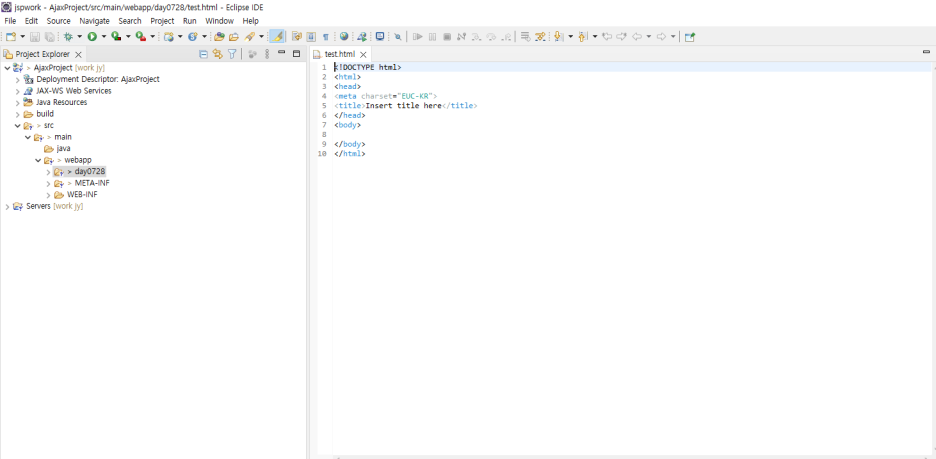Screen dimensions: 936x459
Task: Open the File menu
Action: (x=10, y=21)
